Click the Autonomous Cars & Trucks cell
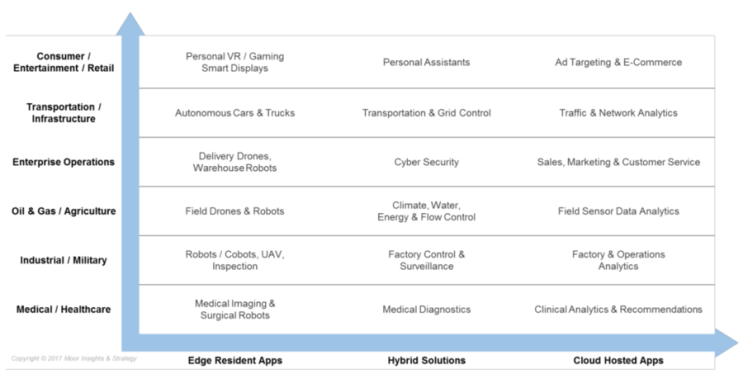Image resolution: width=743 pixels, height=374 pixels. tap(235, 113)
